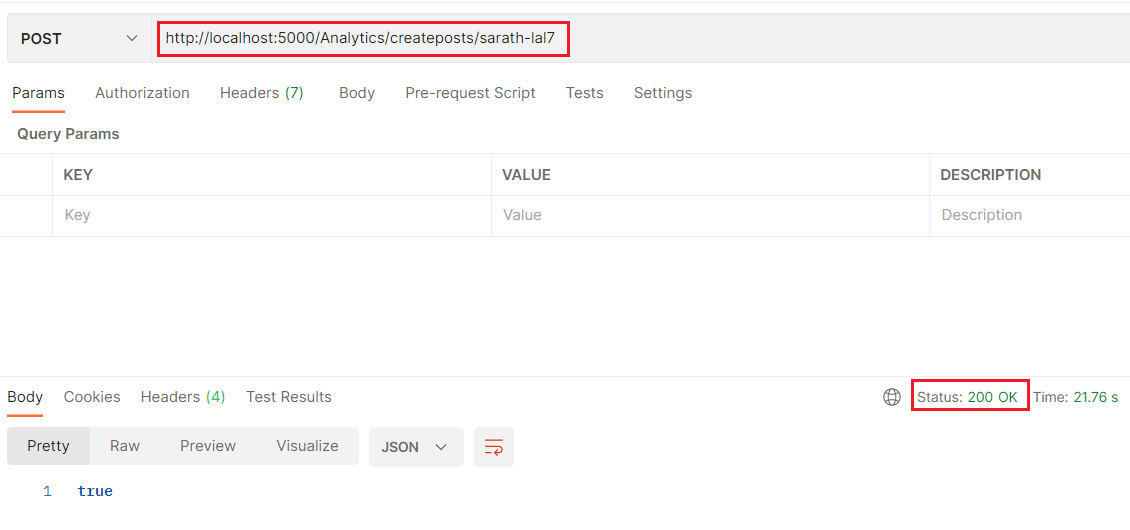The image size is (1130, 530).
Task: Open the Tests tab
Action: [584, 93]
